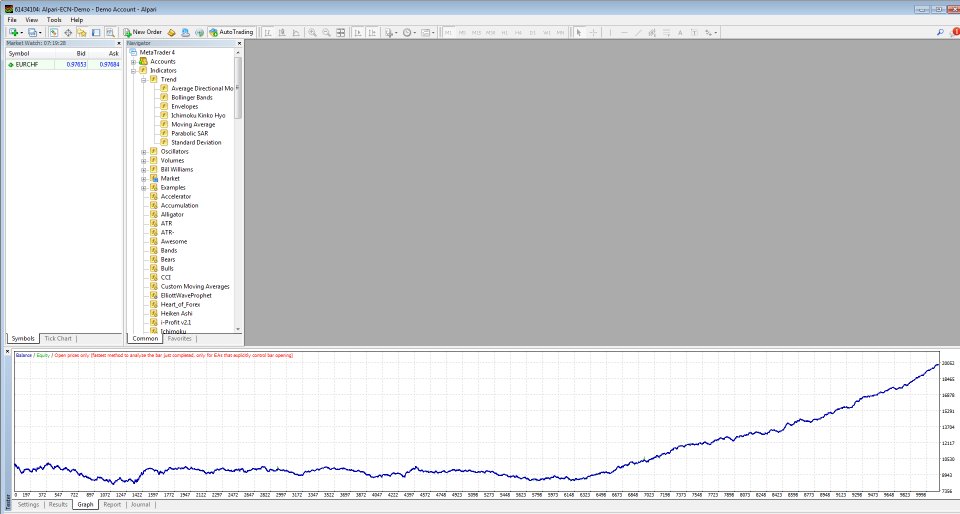Open the MetaEditor yellow diamond icon
Image resolution: width=960 pixels, height=514 pixels.
pyautogui.click(x=171, y=32)
